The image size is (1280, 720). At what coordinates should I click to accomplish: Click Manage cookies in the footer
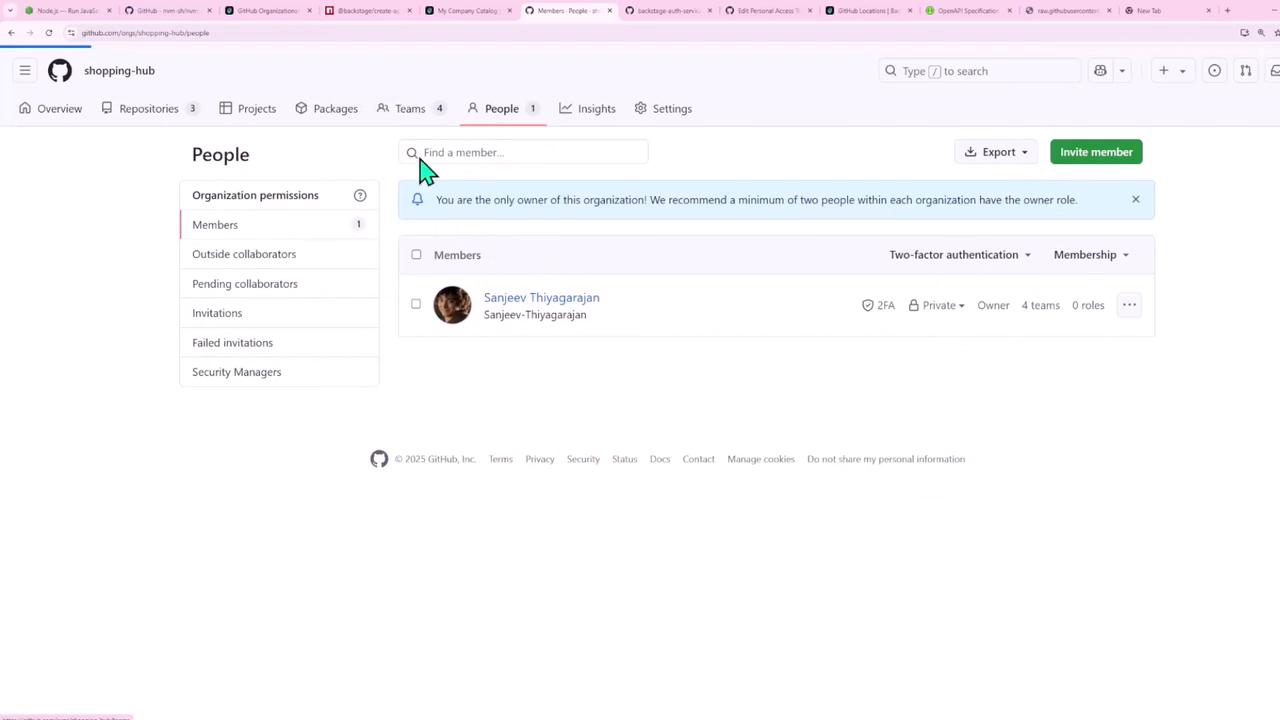tap(761, 459)
